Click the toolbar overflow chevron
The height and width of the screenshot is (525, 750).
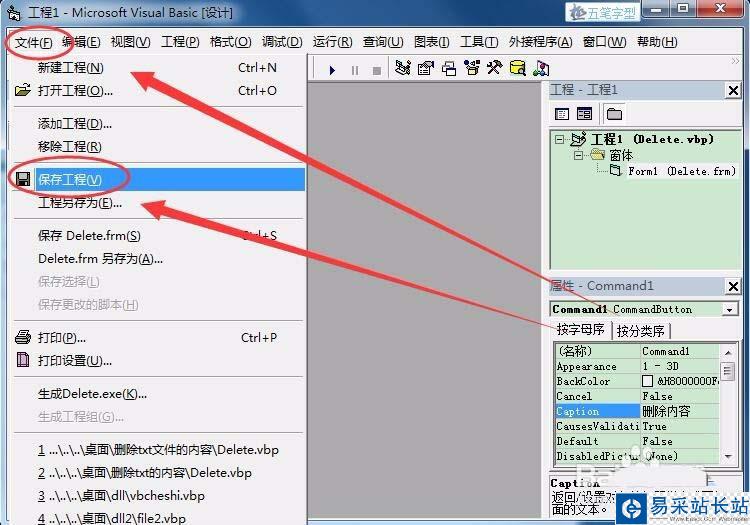pos(736,61)
